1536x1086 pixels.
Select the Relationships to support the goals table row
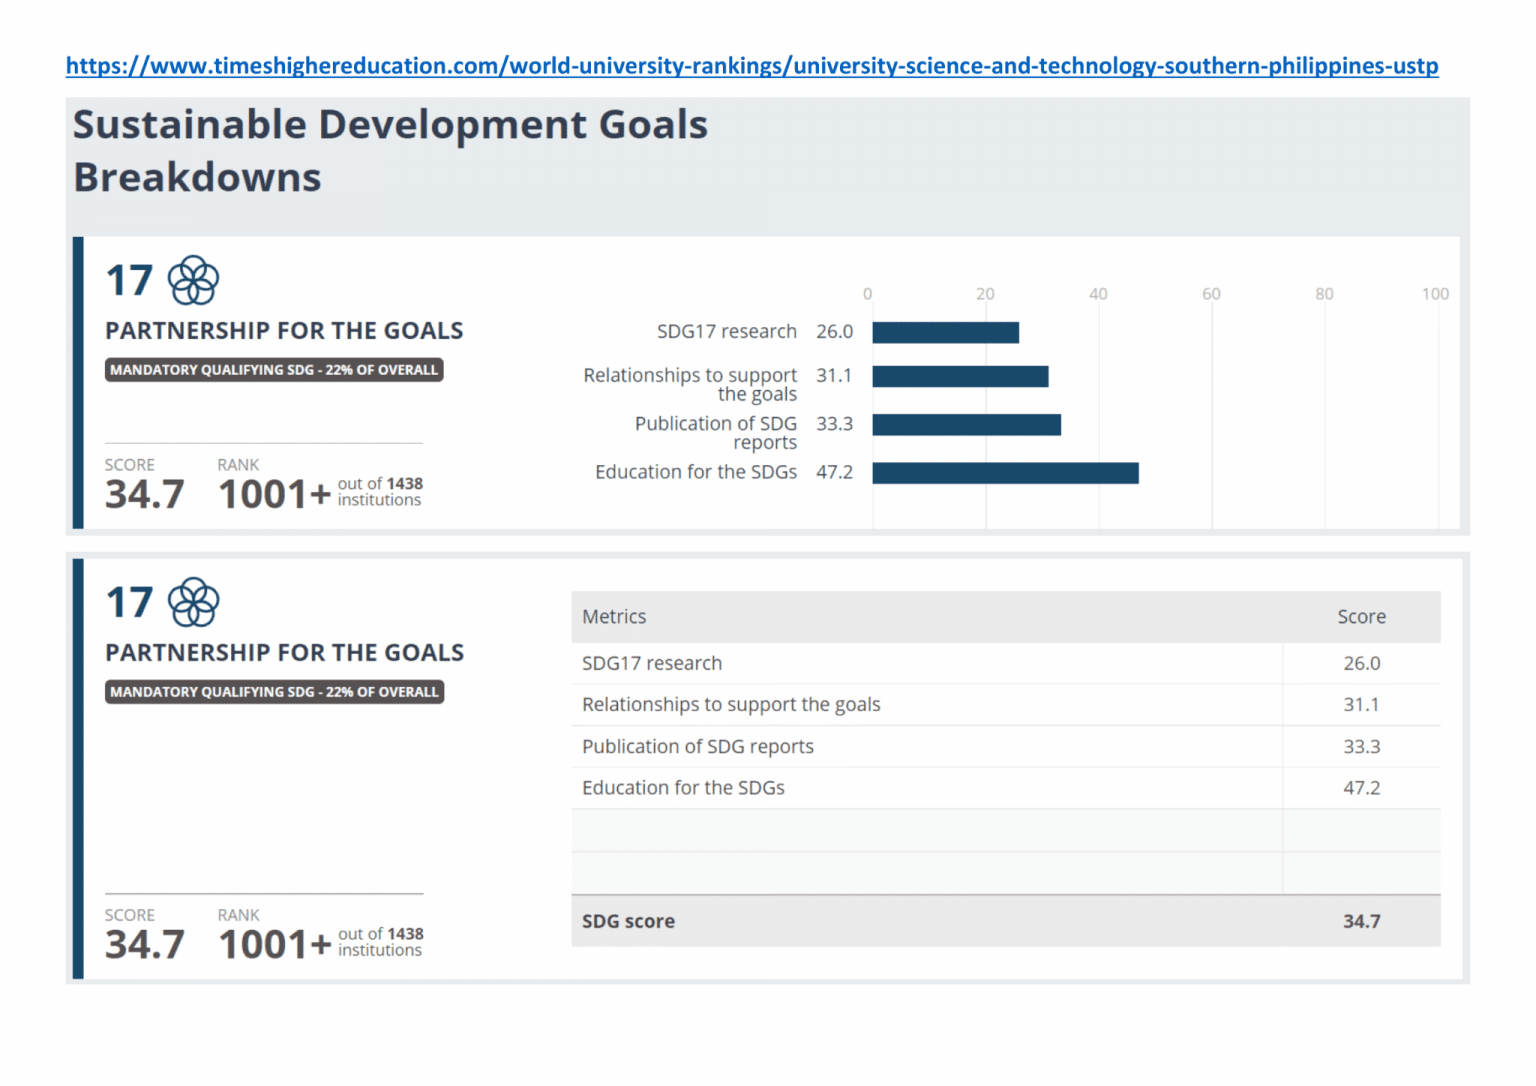pyautogui.click(x=731, y=705)
